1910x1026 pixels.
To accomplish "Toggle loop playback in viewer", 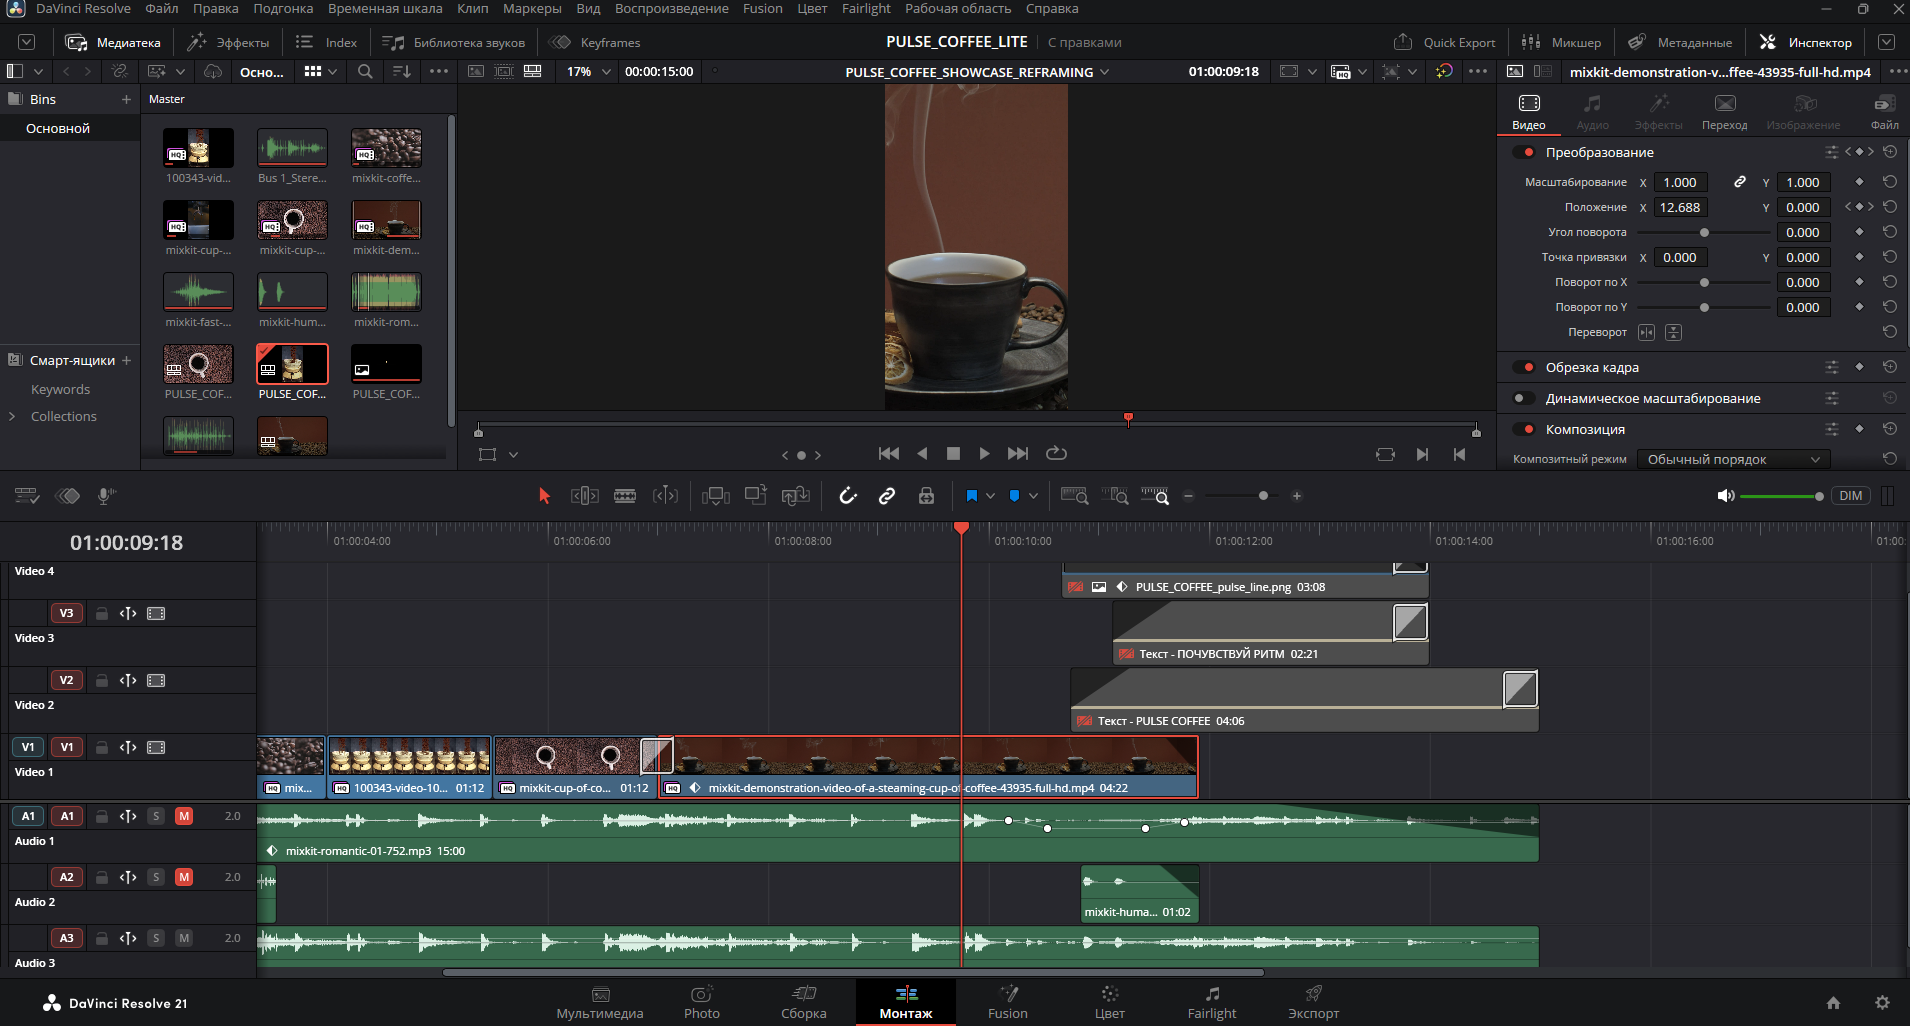I will (x=1056, y=453).
